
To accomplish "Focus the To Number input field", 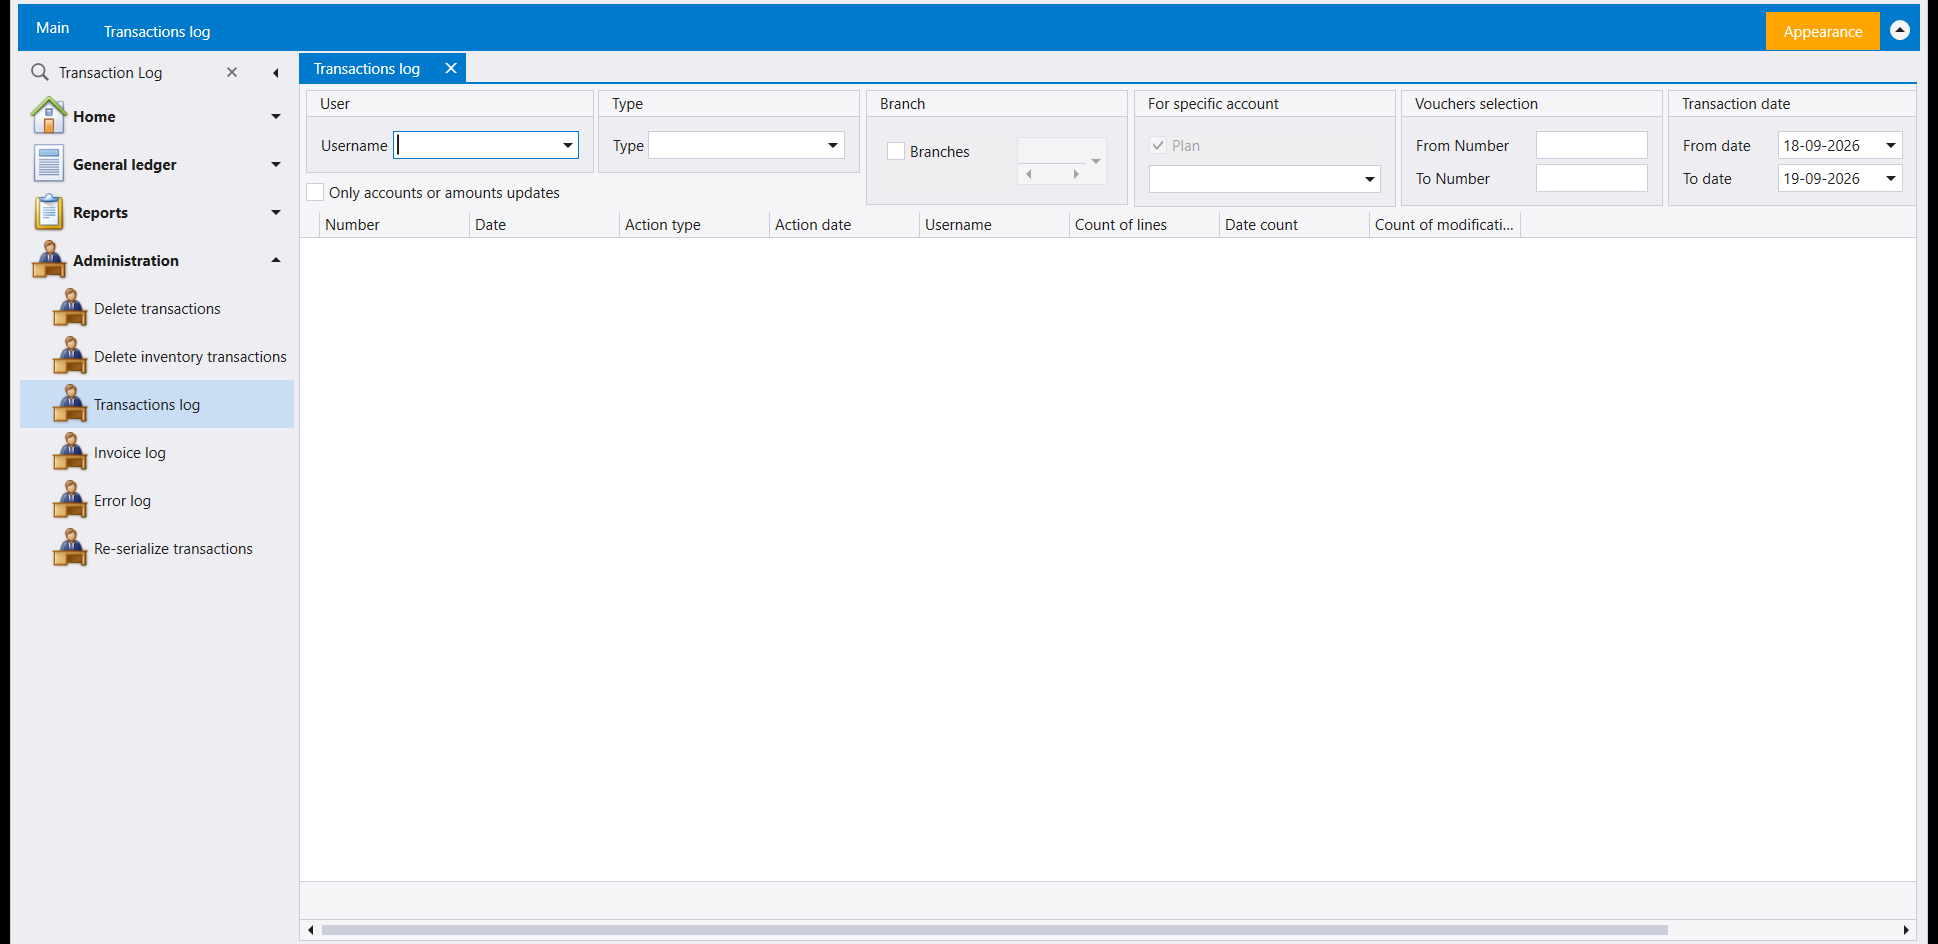I will click(1591, 178).
